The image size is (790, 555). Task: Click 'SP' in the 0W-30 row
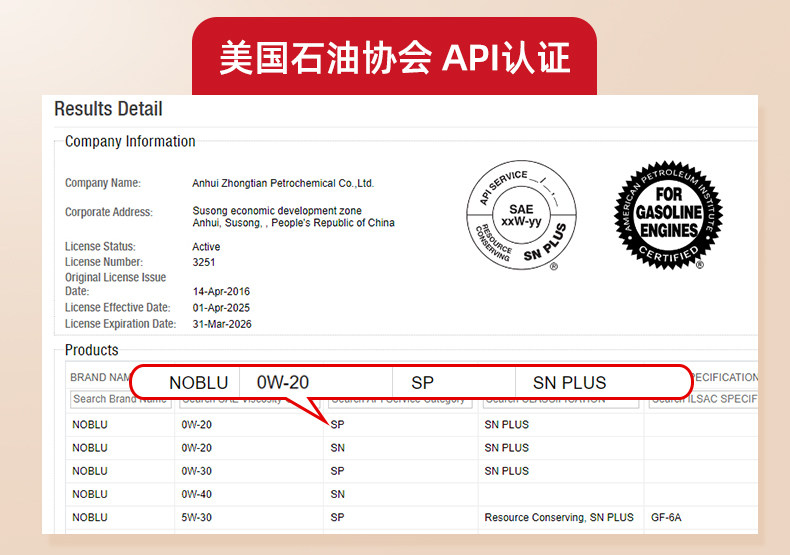coord(338,471)
